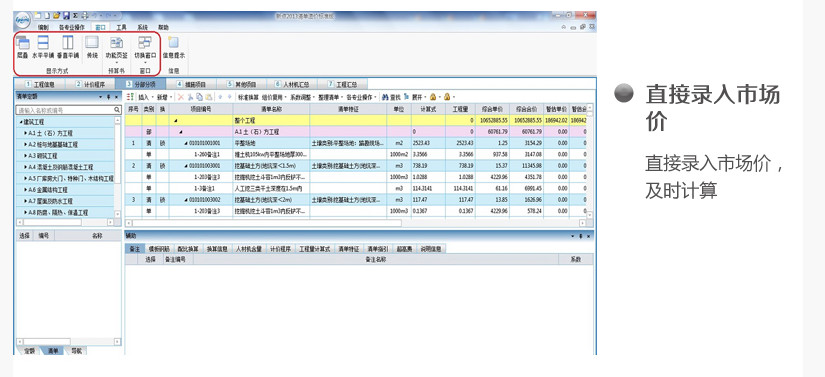Open the 各专业操作 ribbon menu
825x377 pixels.
tap(72, 27)
